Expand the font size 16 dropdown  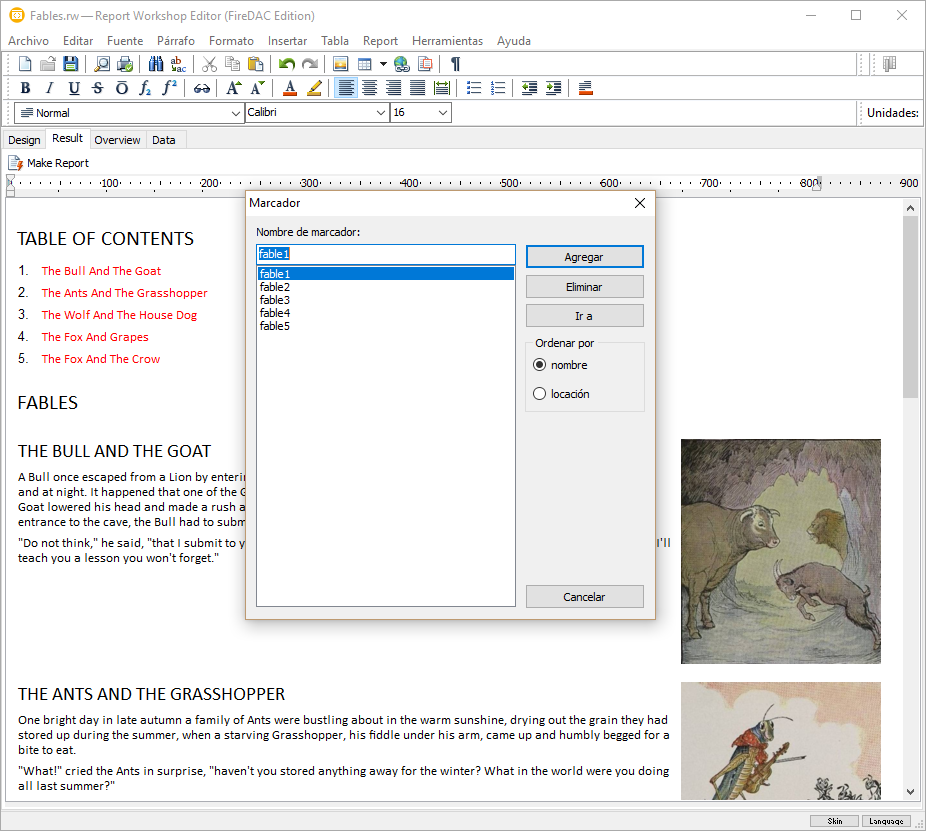pyautogui.click(x=442, y=113)
